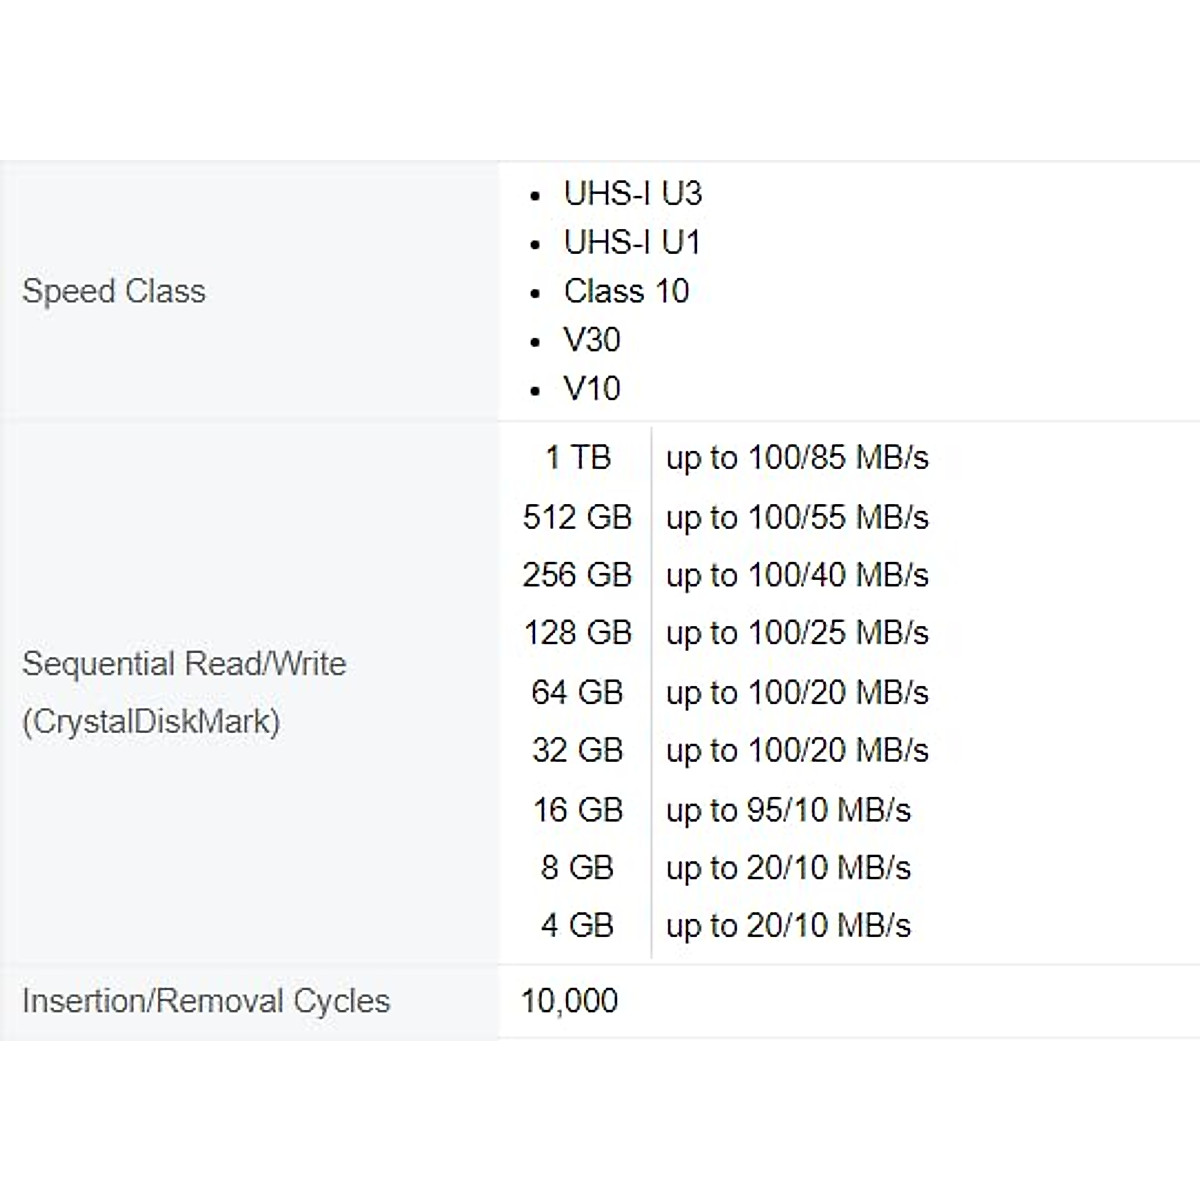This screenshot has height=1200, width=1200.
Task: Select the 1 TB capacity cell
Action: [x=577, y=458]
